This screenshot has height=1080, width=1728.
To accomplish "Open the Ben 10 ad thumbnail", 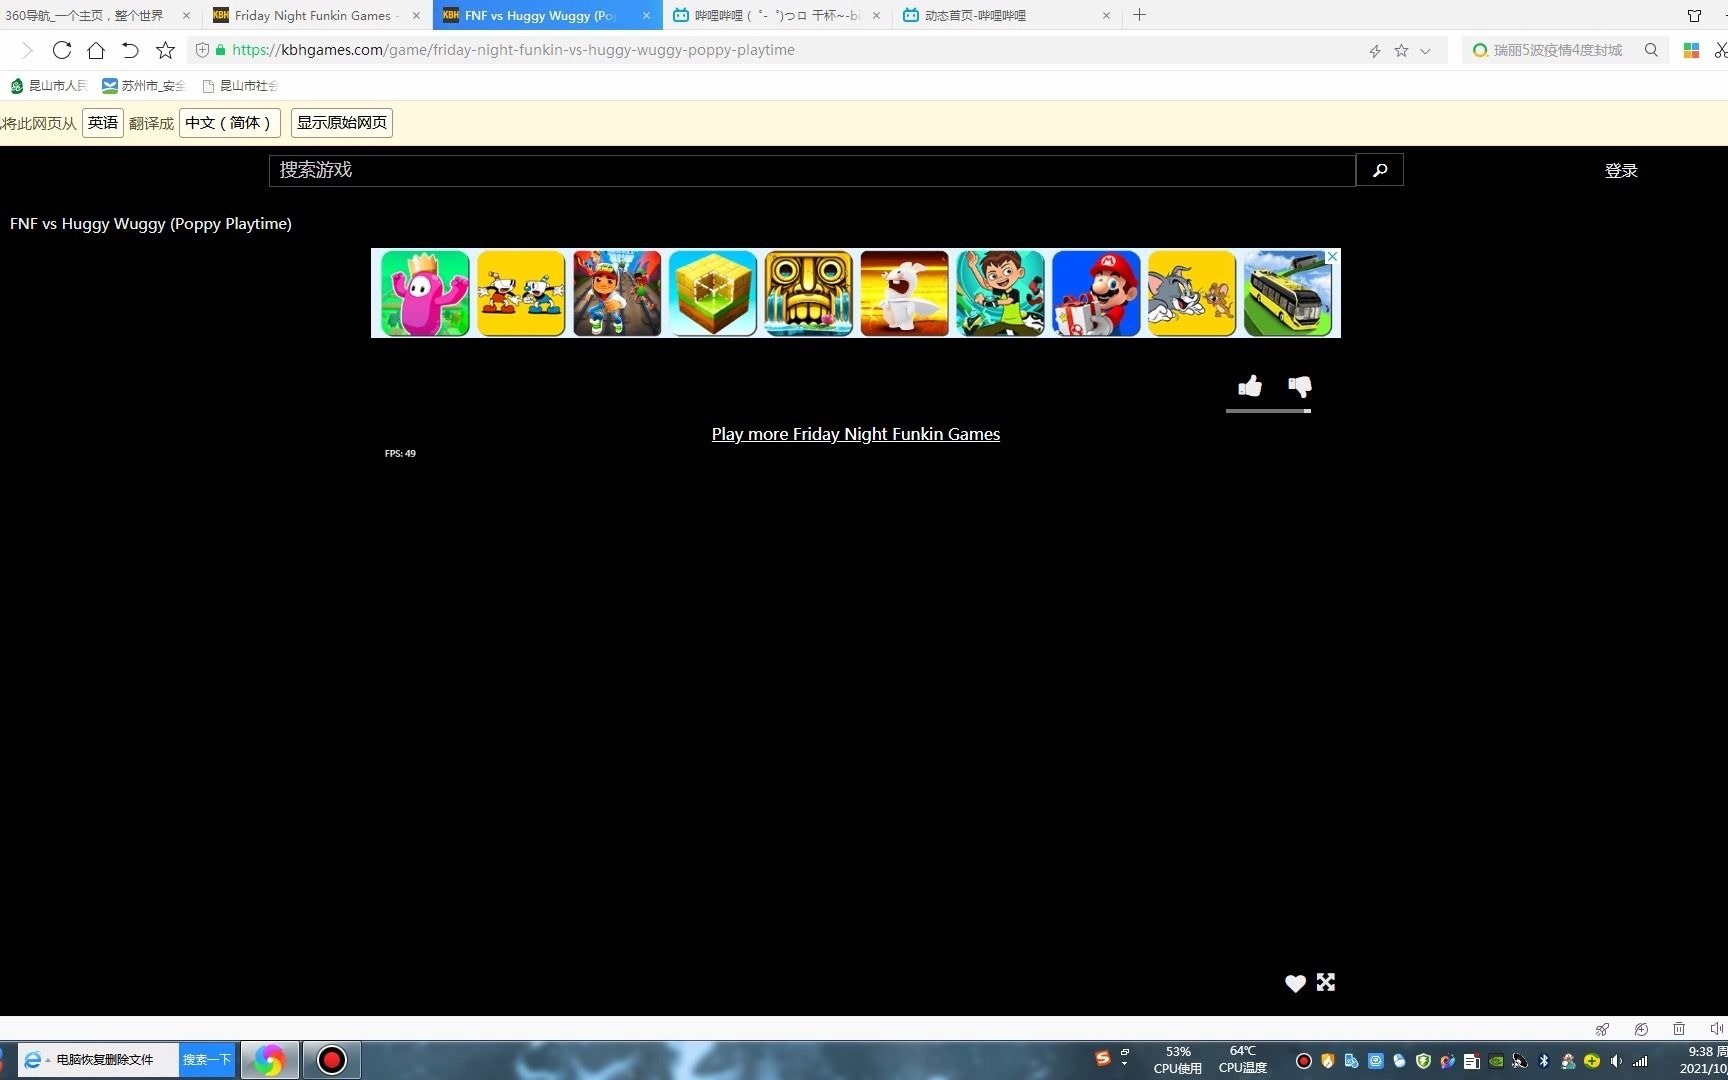I will [1000, 293].
